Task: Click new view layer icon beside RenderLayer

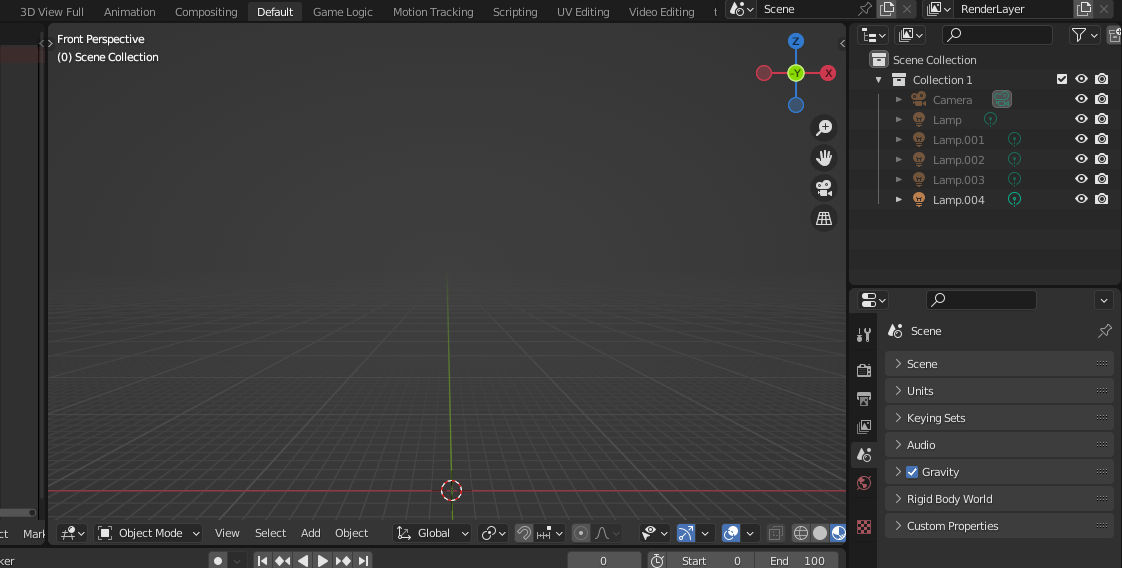Action: click(1083, 9)
